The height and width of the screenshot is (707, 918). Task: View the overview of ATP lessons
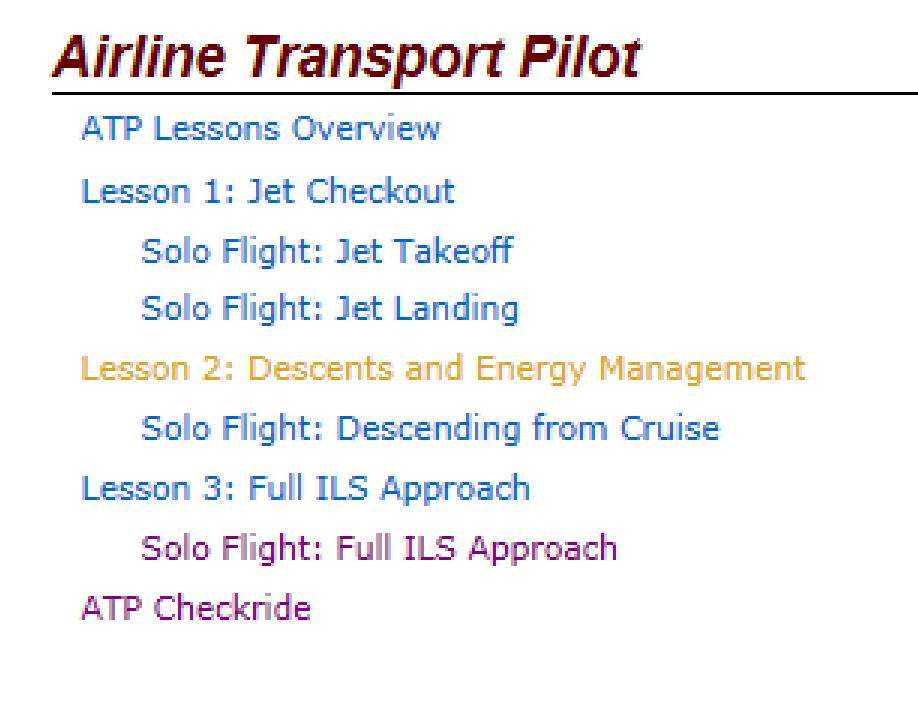[260, 130]
